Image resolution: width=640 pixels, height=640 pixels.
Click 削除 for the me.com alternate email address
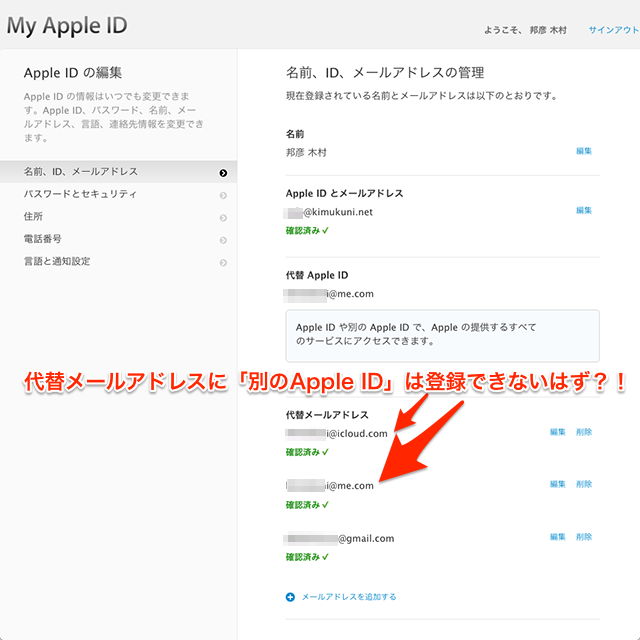coord(584,484)
